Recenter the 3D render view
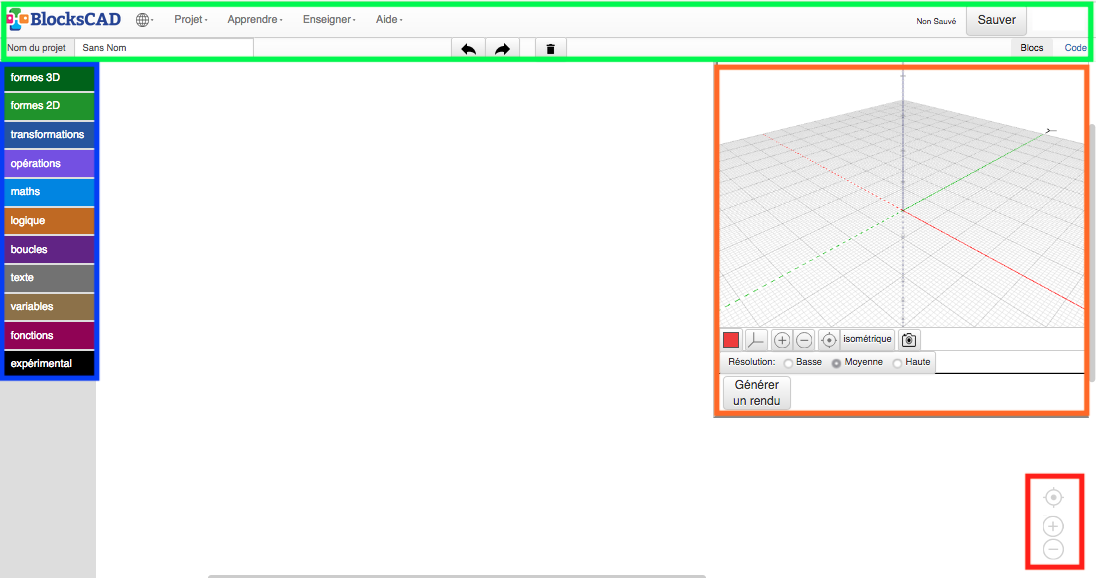Viewport: 1096px width, 578px height. 828,340
